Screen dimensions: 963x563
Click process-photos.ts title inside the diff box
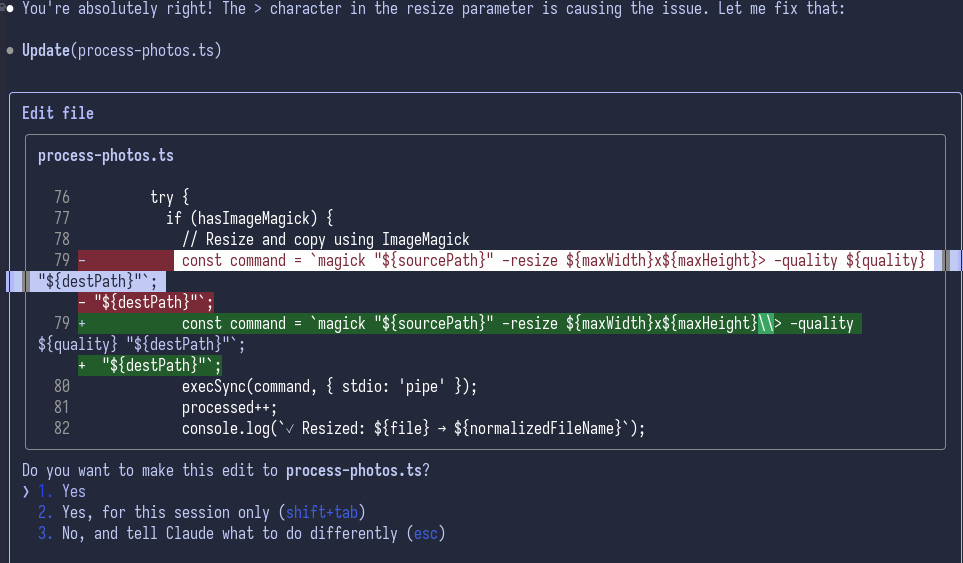coord(106,155)
